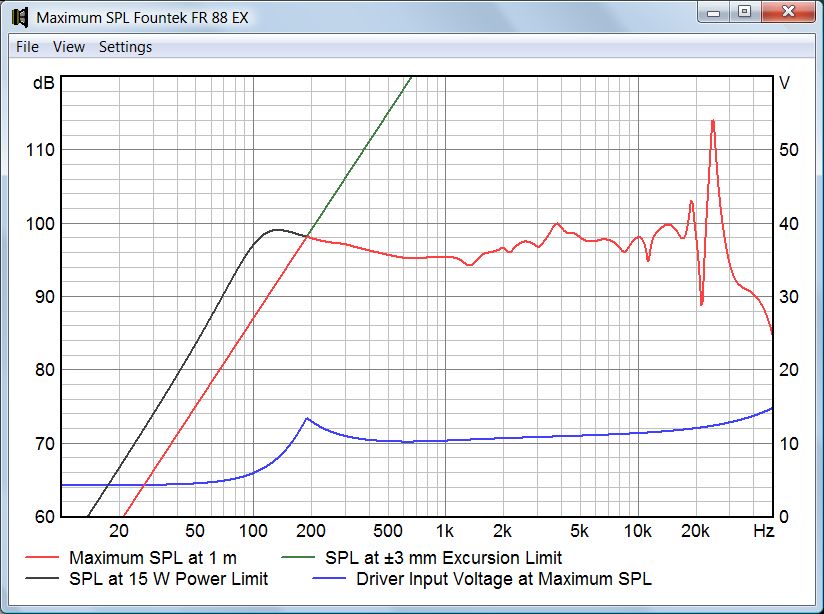Image resolution: width=824 pixels, height=614 pixels.
Task: Click the 30 V right axis label
Action: 789,296
